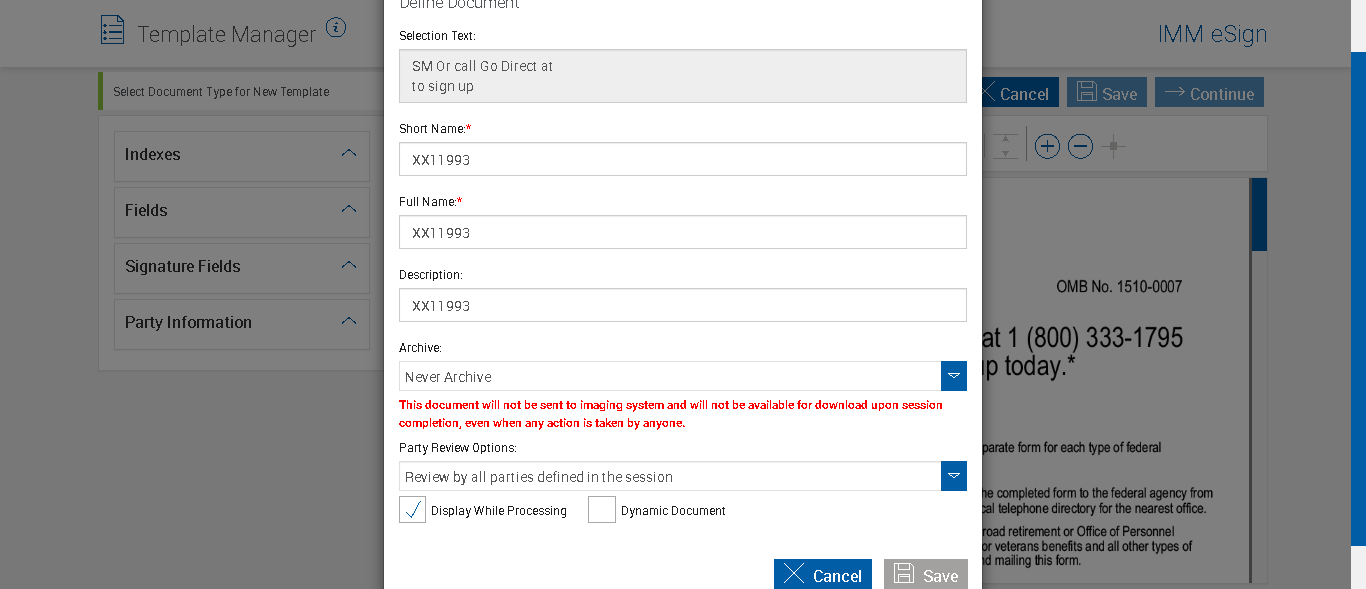The width and height of the screenshot is (1366, 589).
Task: Open the Party Review Options dropdown
Action: 954,476
